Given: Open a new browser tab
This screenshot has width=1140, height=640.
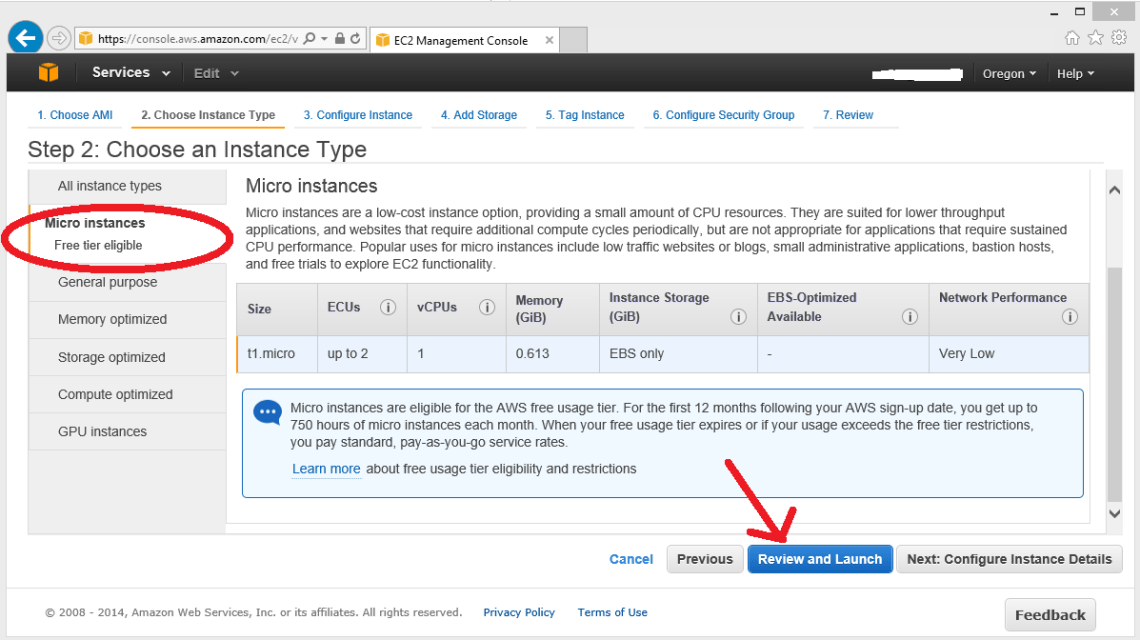Looking at the screenshot, I should (574, 39).
